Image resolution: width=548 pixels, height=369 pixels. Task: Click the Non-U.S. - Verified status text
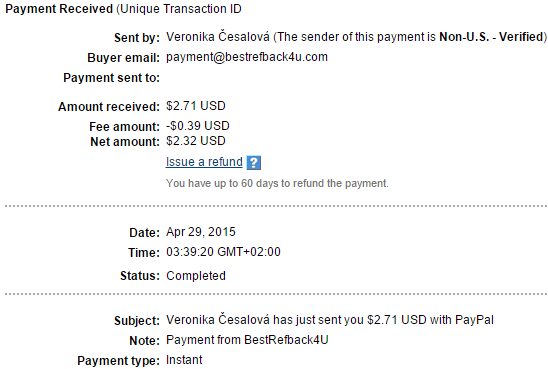pyautogui.click(x=491, y=37)
